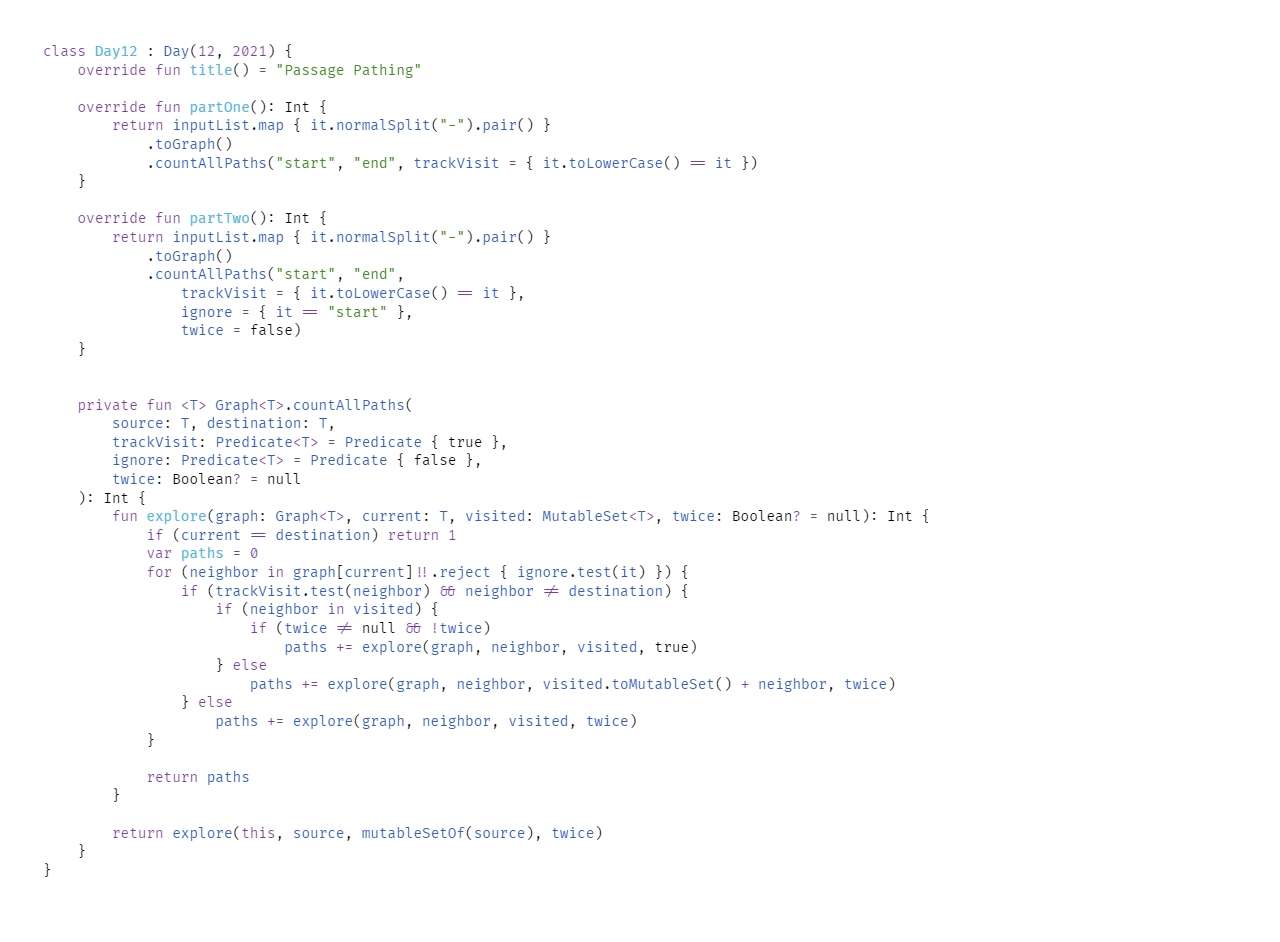Click the first .toGraph() call in partOne
Viewport: 1280px width, 942px height.
point(189,144)
